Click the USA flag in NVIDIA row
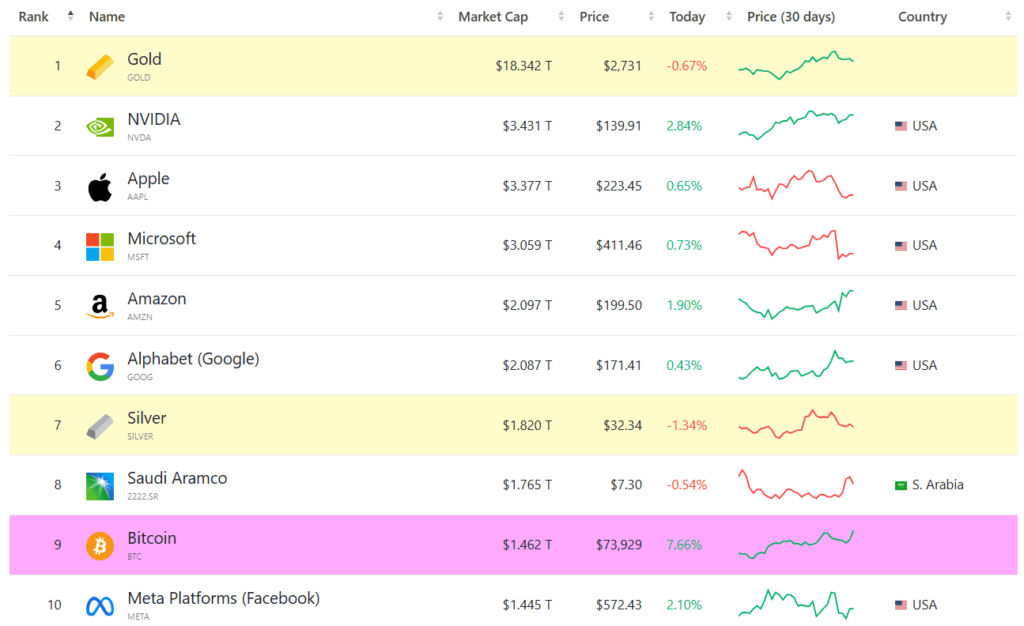 901,126
